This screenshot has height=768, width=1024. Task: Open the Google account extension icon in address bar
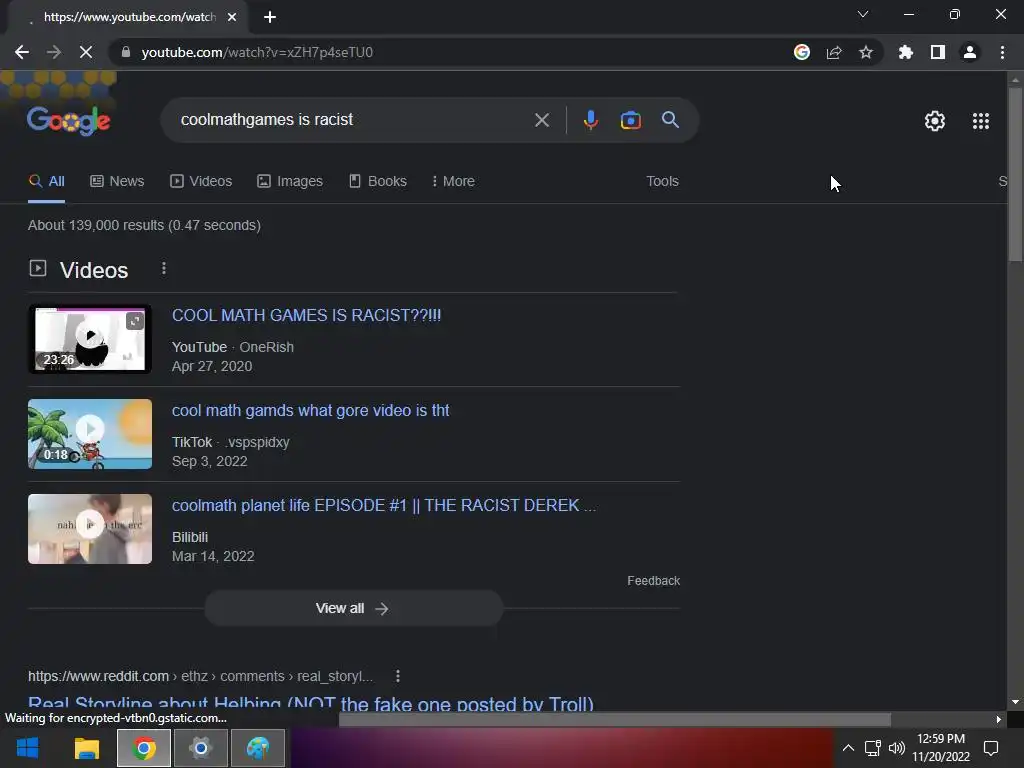[x=802, y=52]
